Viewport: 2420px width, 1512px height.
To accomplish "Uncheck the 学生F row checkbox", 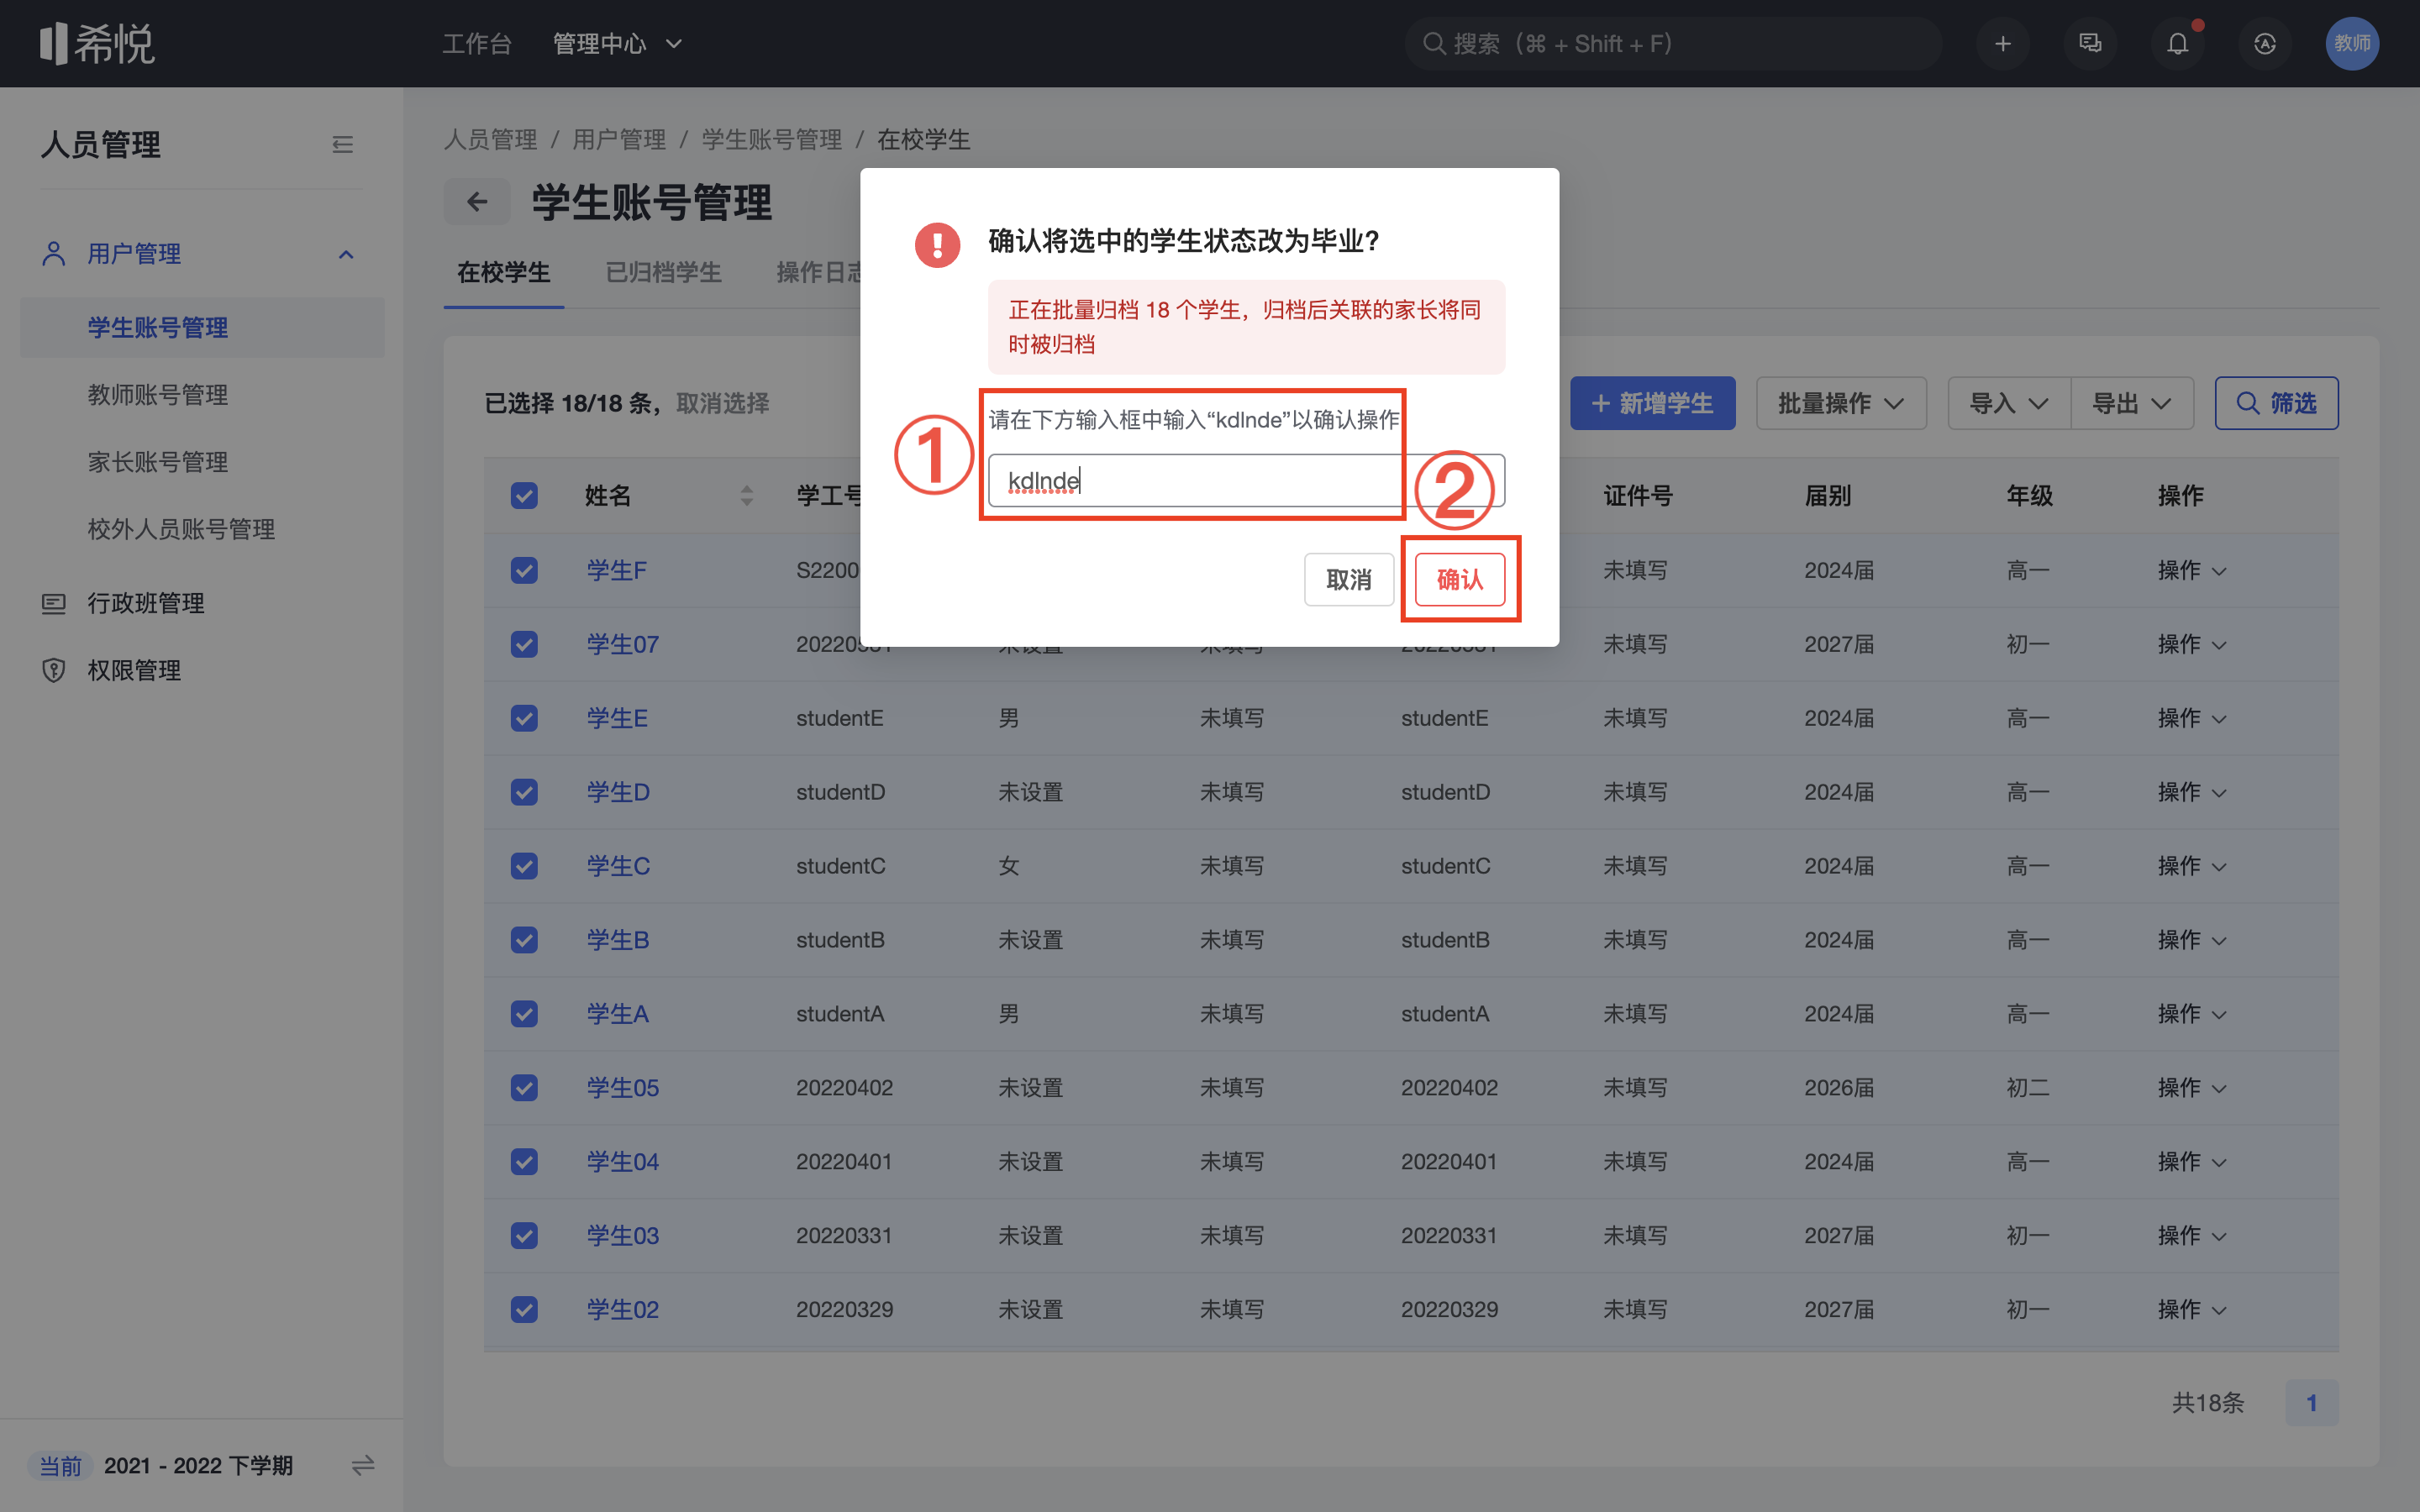I will point(524,570).
